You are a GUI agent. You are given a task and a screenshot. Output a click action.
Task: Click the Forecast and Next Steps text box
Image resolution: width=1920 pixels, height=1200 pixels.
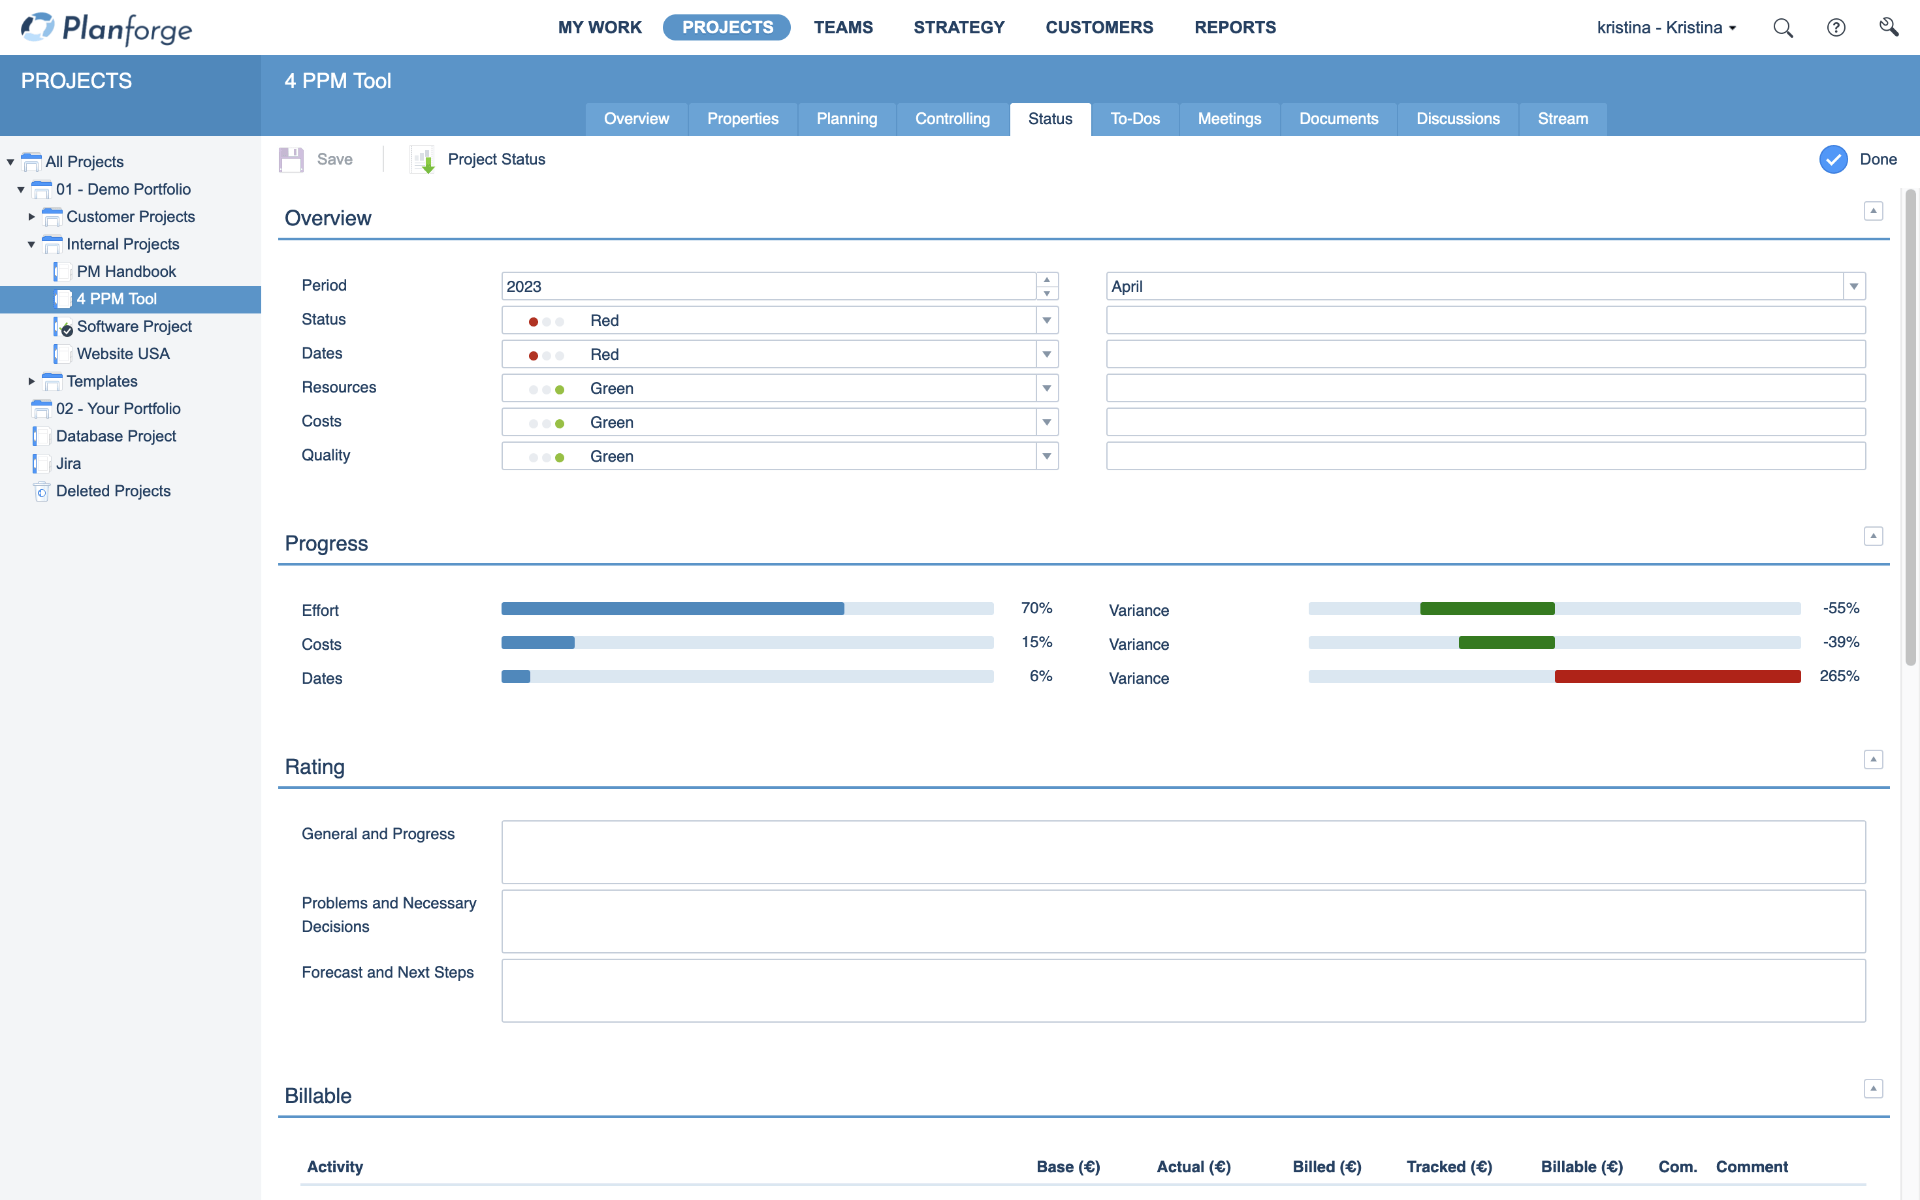(1183, 991)
